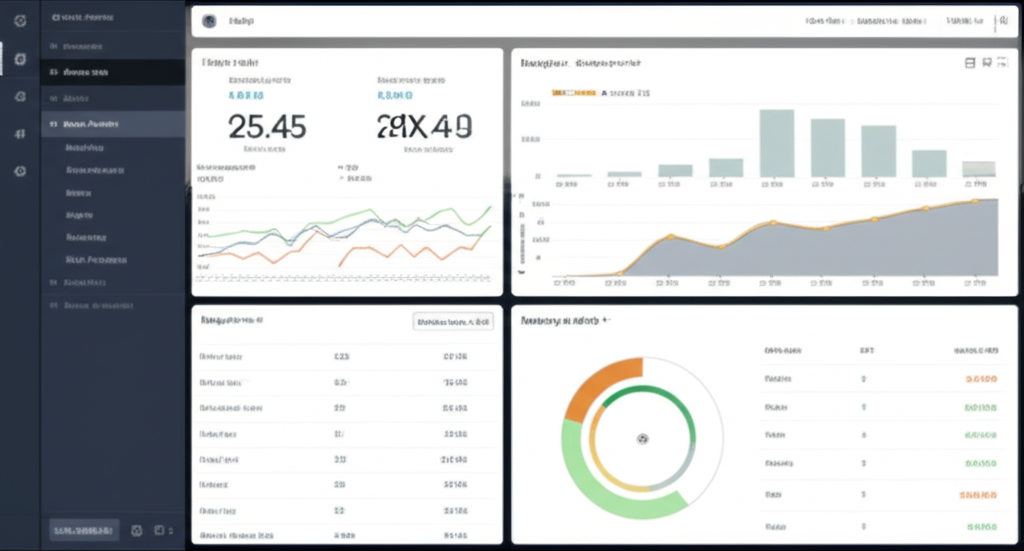Toggle the first legend entry above the line chart
This screenshot has height=551, width=1024.
pos(227,167)
